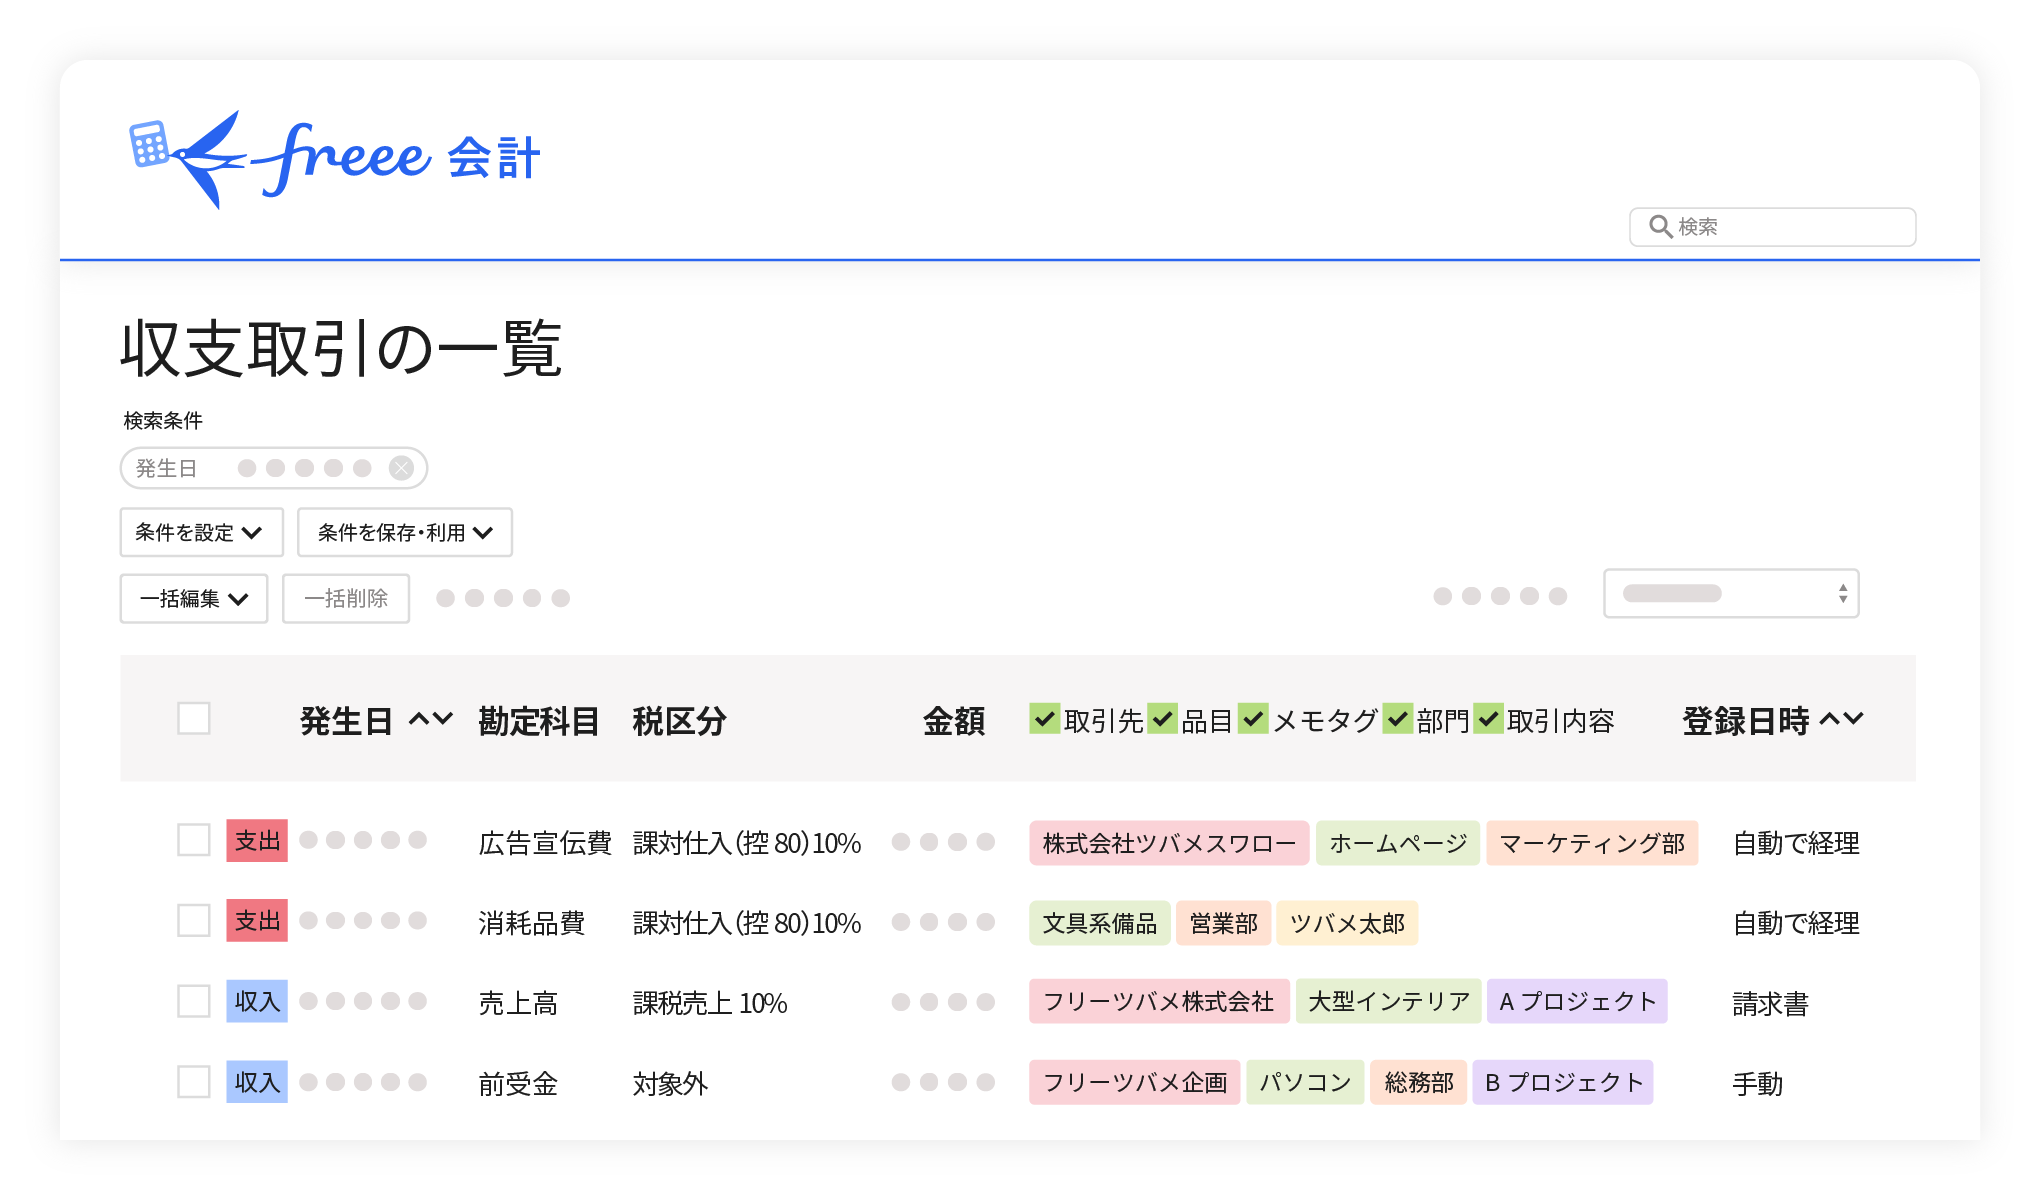
Task: Open the 条件を設定 dropdown
Action: pyautogui.click(x=202, y=532)
